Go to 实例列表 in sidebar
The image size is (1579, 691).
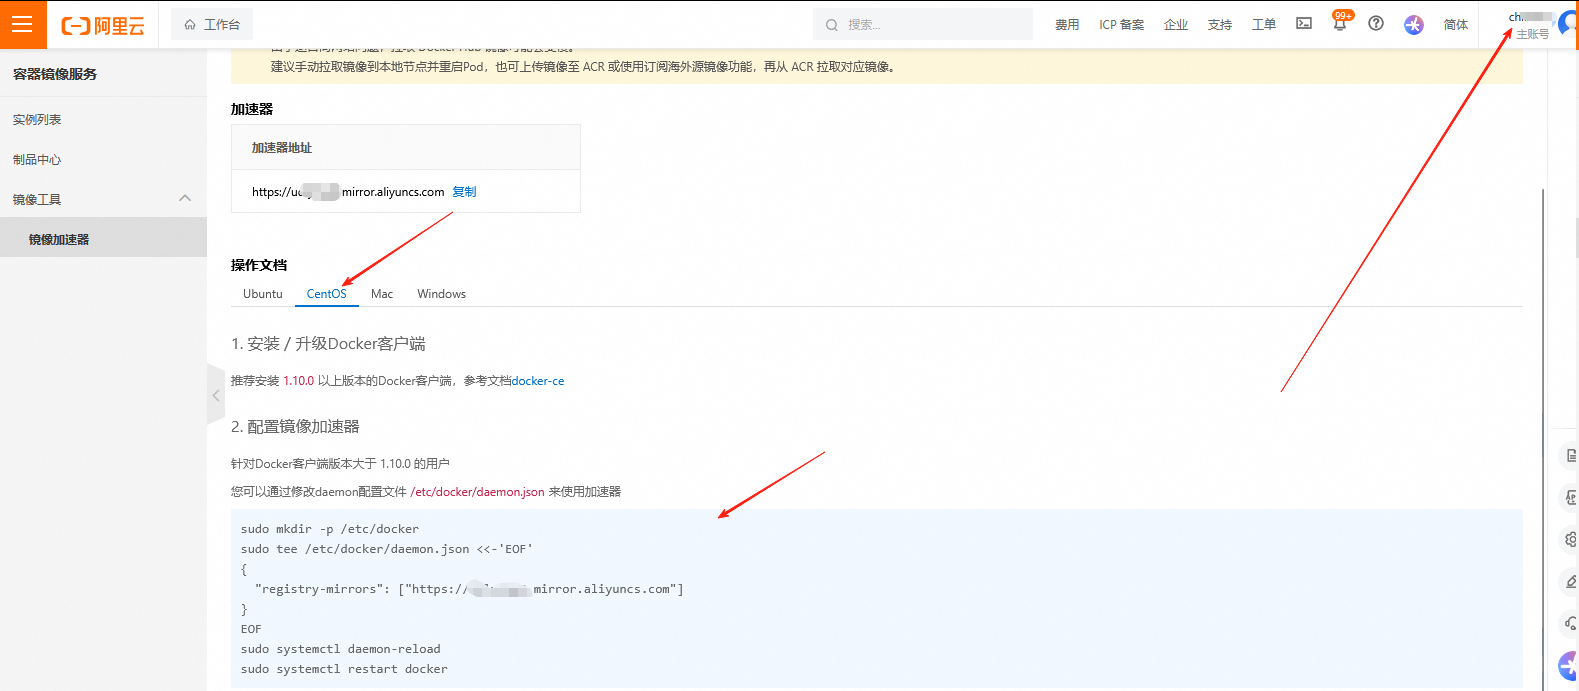[37, 119]
